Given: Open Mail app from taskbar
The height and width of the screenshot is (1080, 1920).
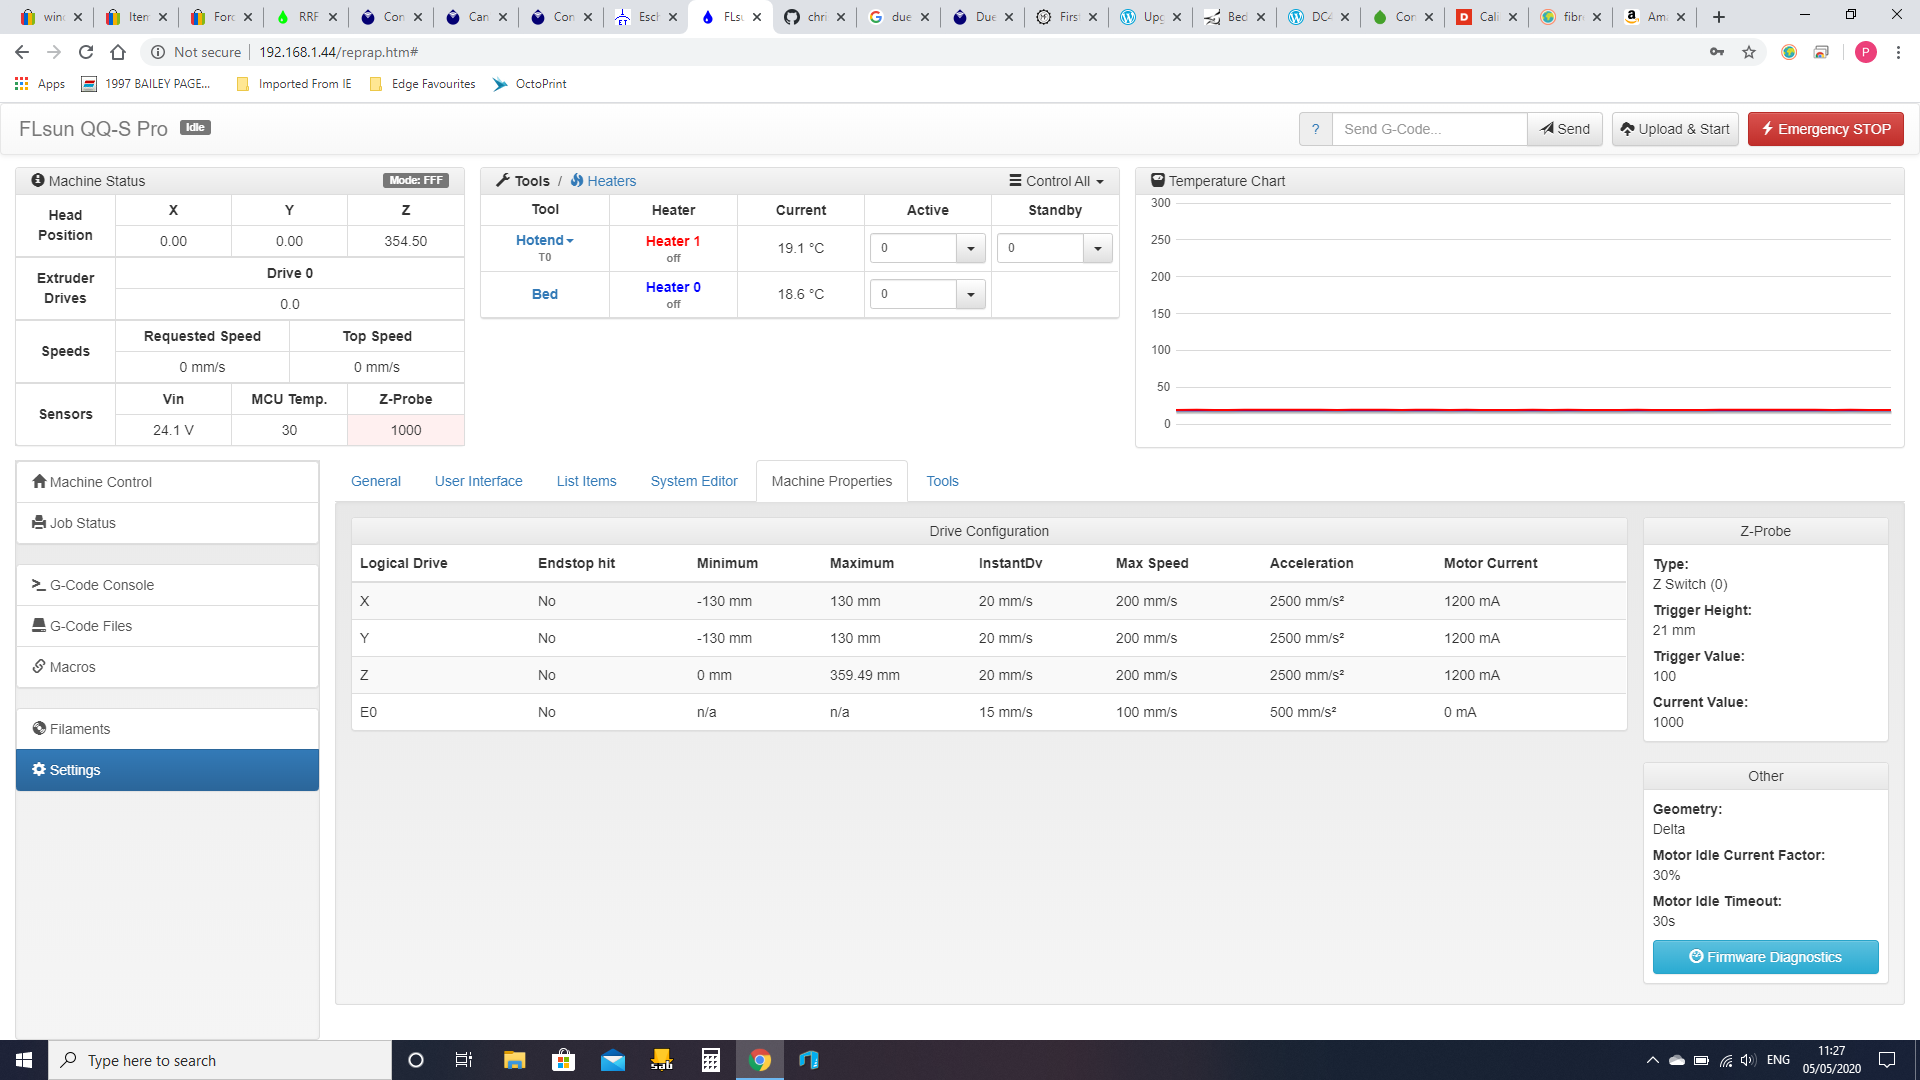Looking at the screenshot, I should [x=613, y=1060].
